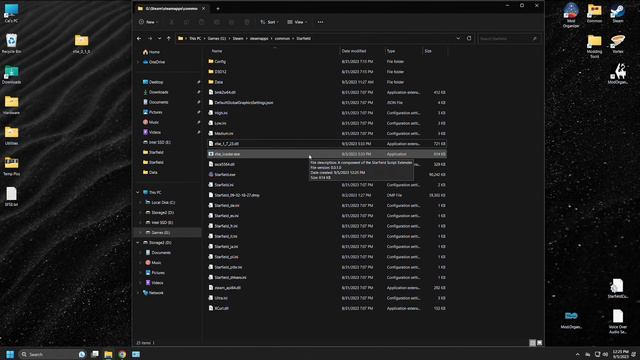Expand address bar history dropdown

click(458, 38)
